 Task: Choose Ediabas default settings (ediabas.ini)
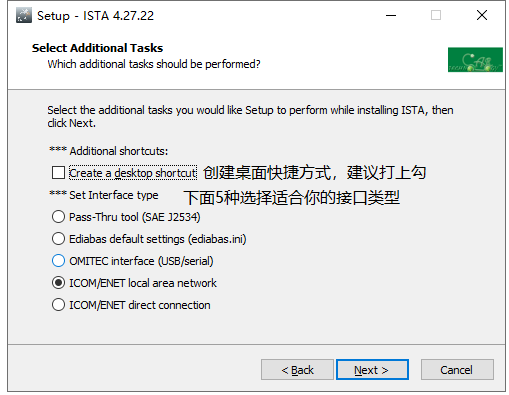pyautogui.click(x=58, y=239)
